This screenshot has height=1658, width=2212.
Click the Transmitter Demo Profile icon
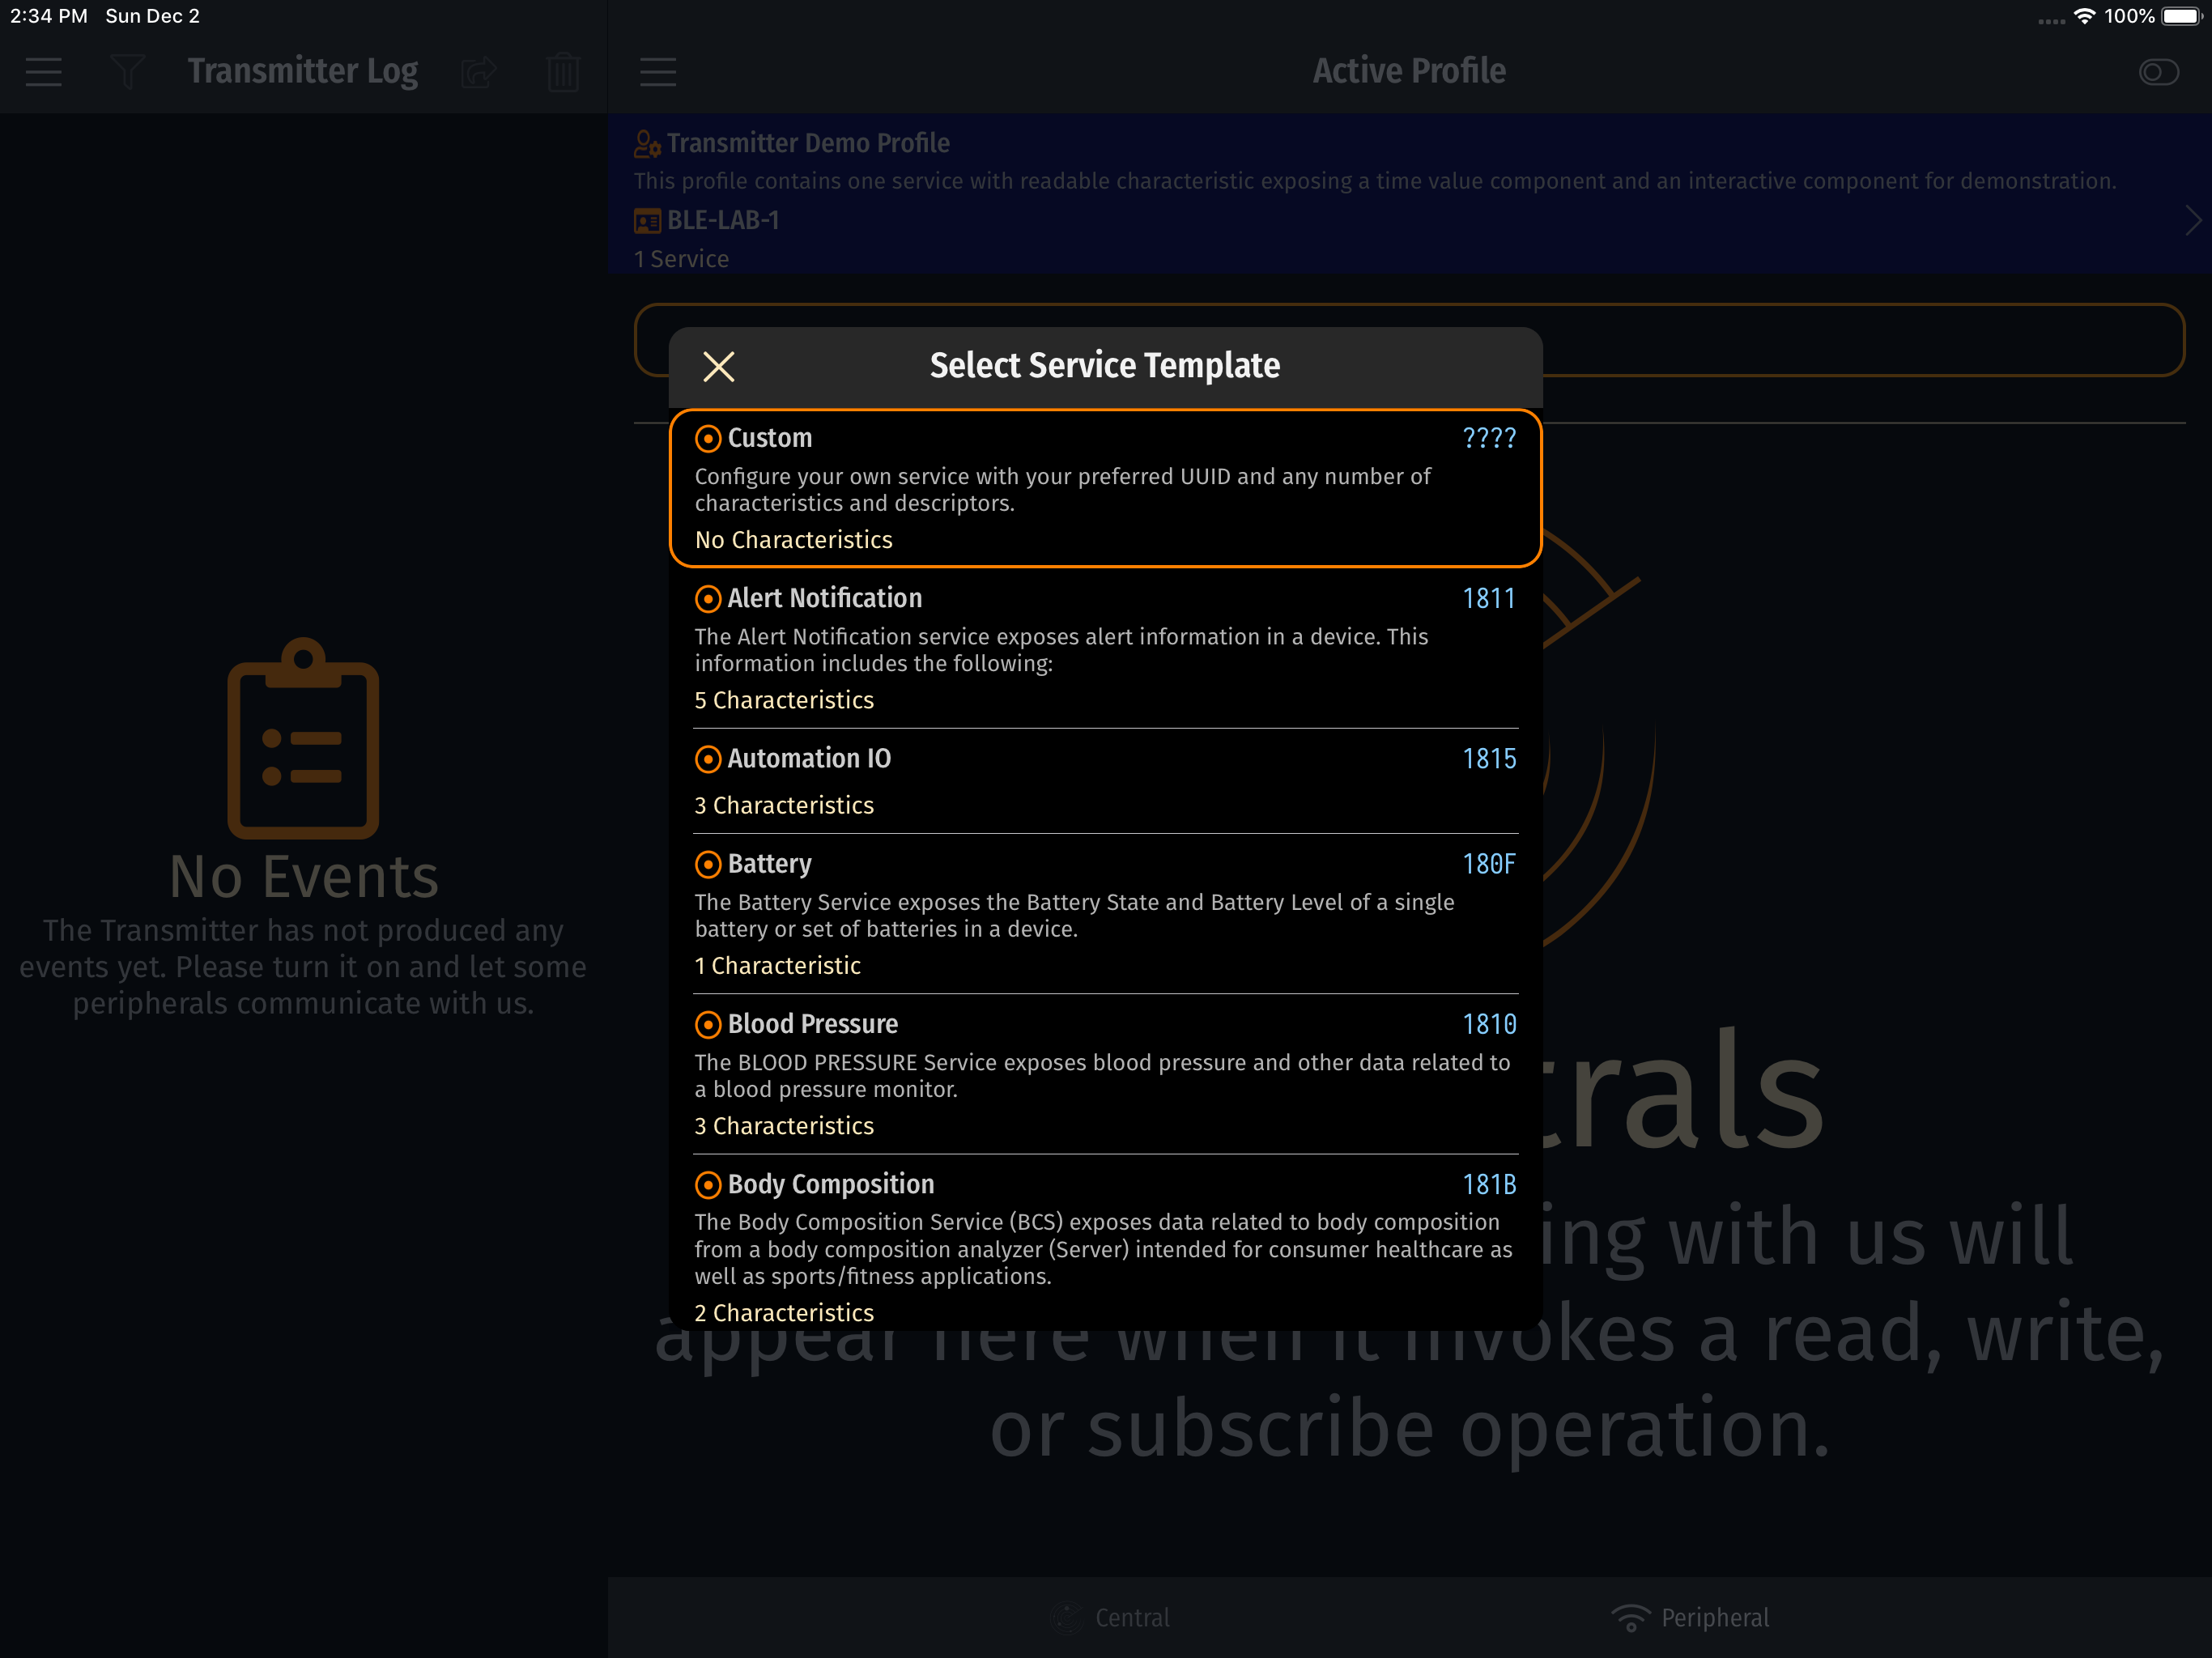(x=647, y=144)
